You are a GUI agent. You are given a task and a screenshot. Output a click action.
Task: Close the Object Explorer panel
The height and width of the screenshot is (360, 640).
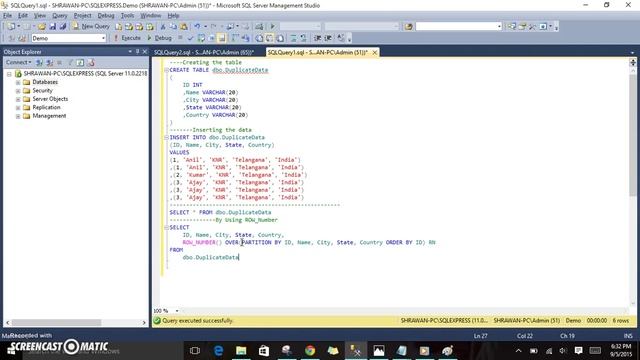(x=144, y=51)
